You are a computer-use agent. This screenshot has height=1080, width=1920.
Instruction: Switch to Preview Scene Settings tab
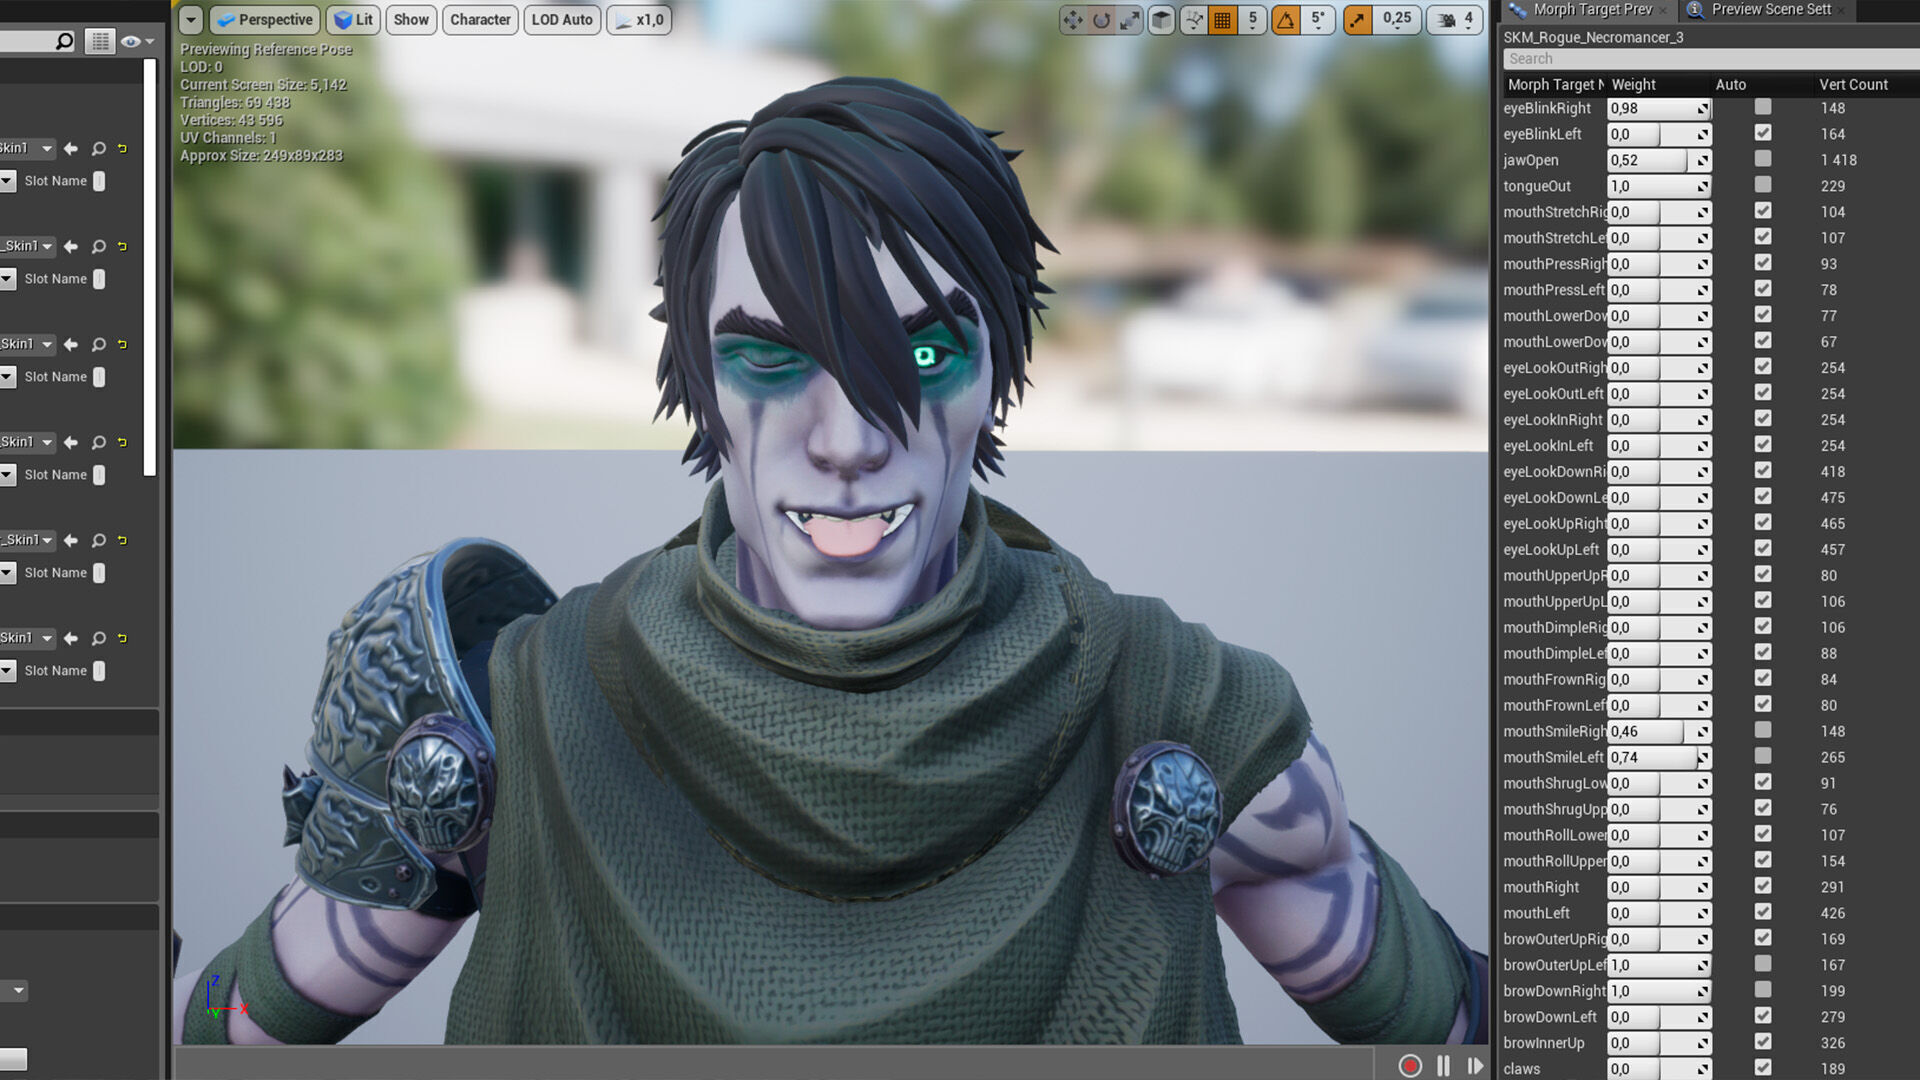click(x=1770, y=10)
